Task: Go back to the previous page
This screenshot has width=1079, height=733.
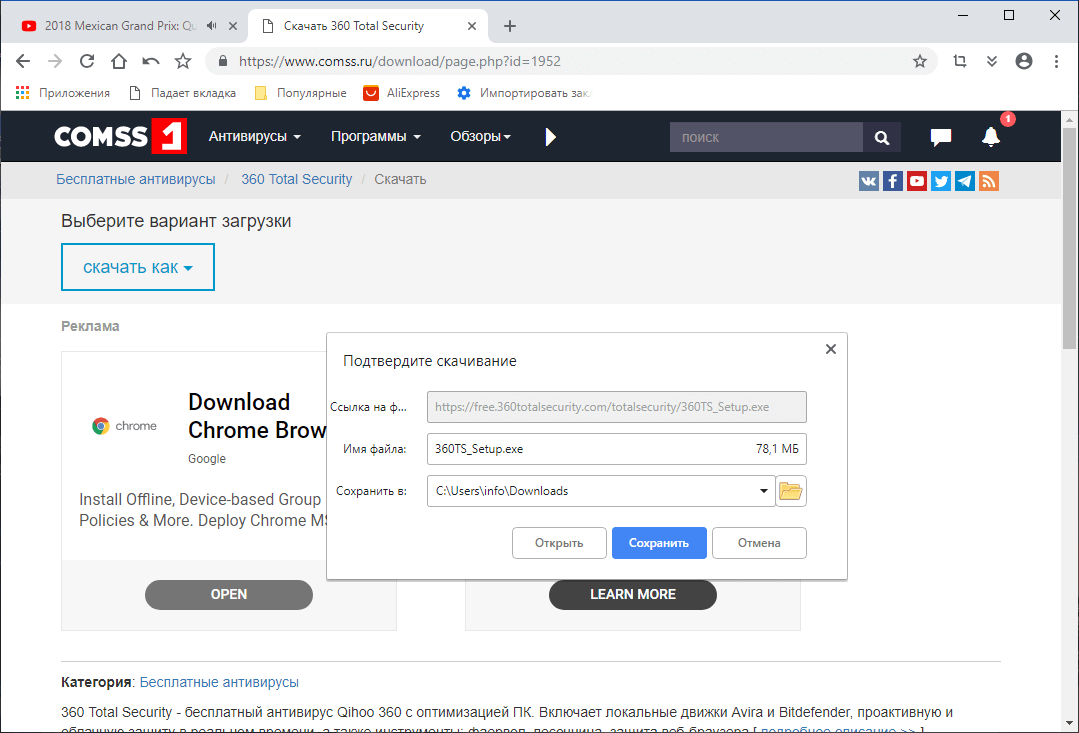Action: point(23,61)
